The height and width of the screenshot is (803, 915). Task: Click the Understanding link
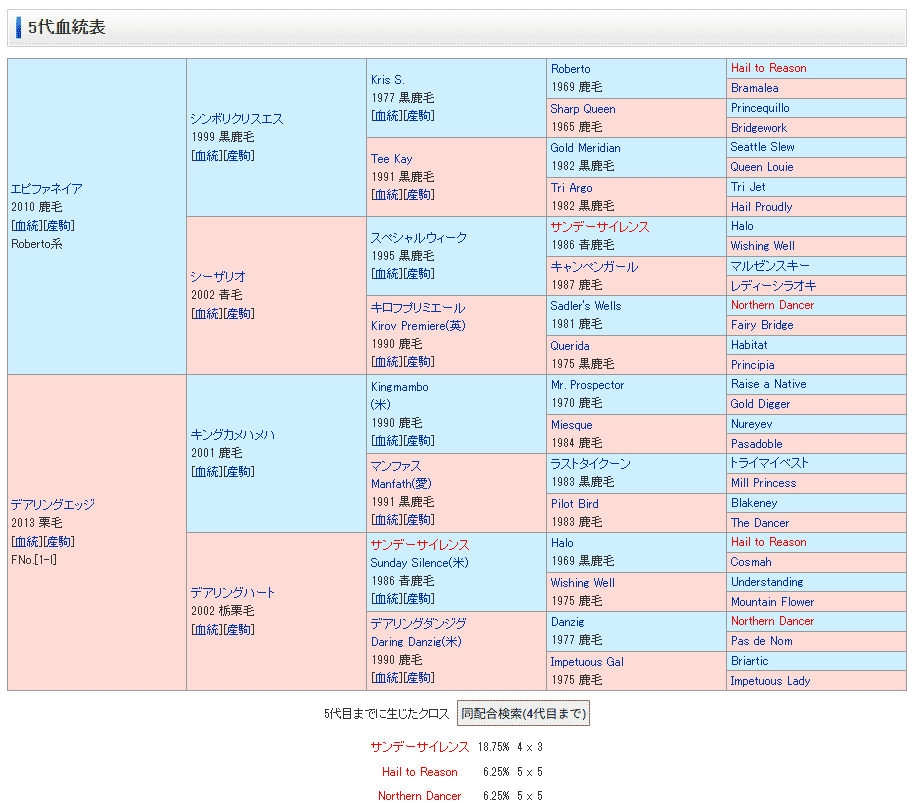(767, 582)
